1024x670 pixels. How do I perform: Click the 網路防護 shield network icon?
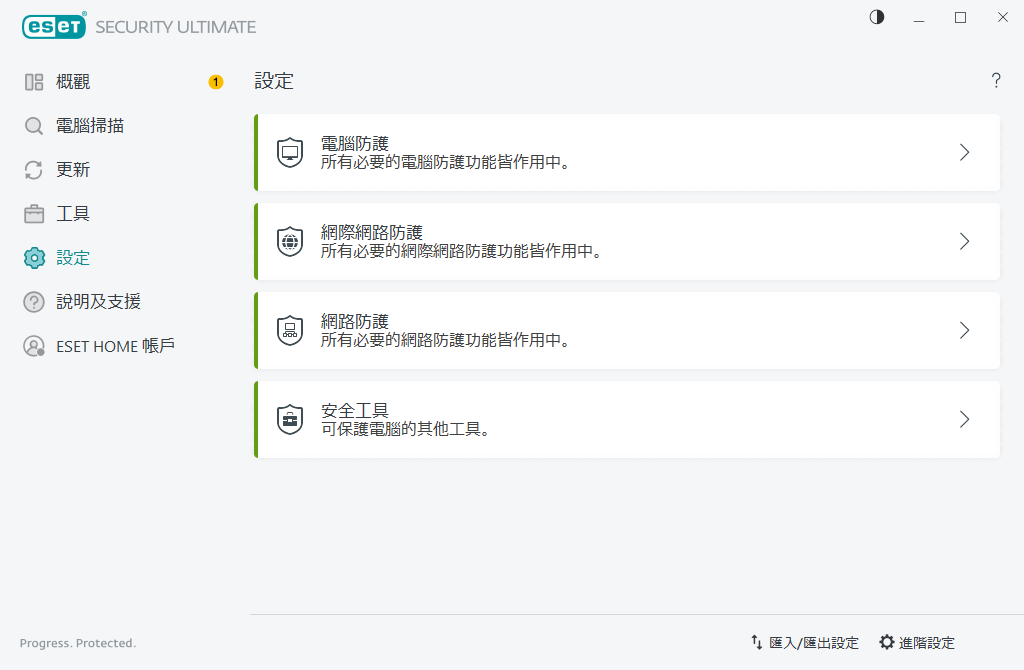click(x=290, y=330)
